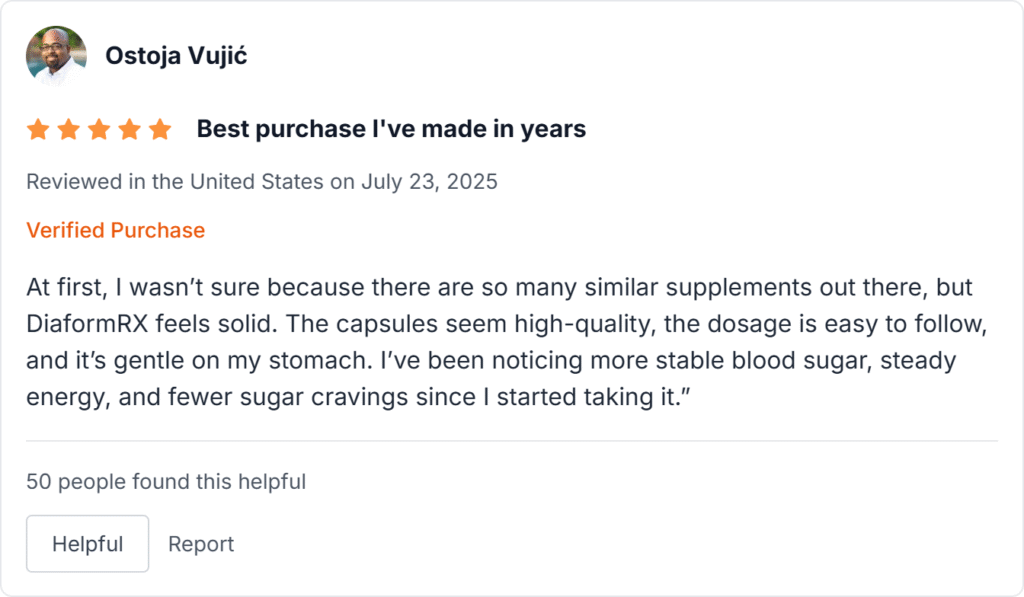Click the fourth rating star
The image size is (1024, 597).
[129, 130]
